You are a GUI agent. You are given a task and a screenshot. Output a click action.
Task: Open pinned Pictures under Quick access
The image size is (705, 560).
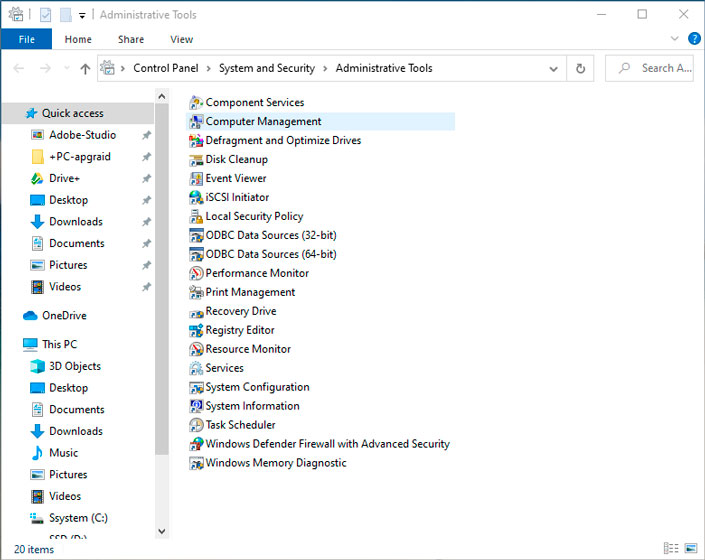tap(68, 265)
